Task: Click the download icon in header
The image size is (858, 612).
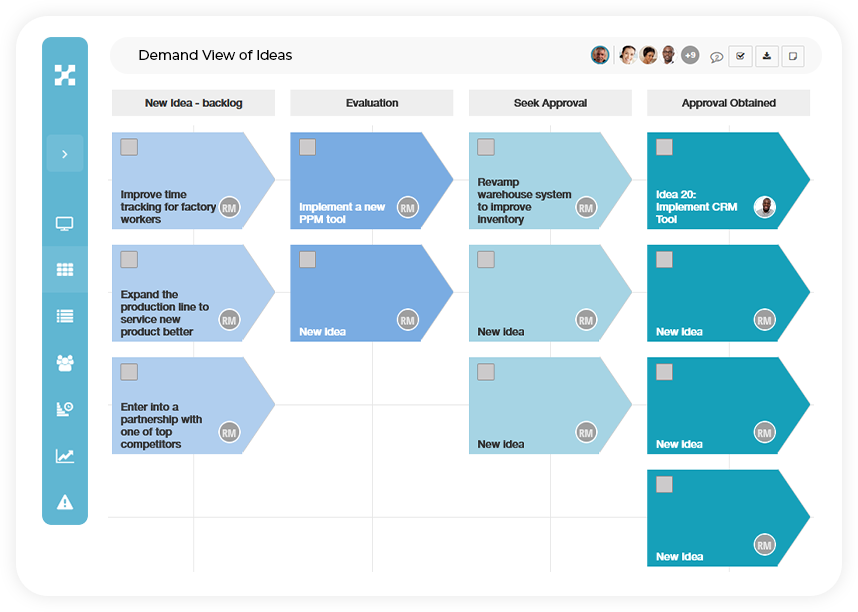Action: pyautogui.click(x=767, y=56)
